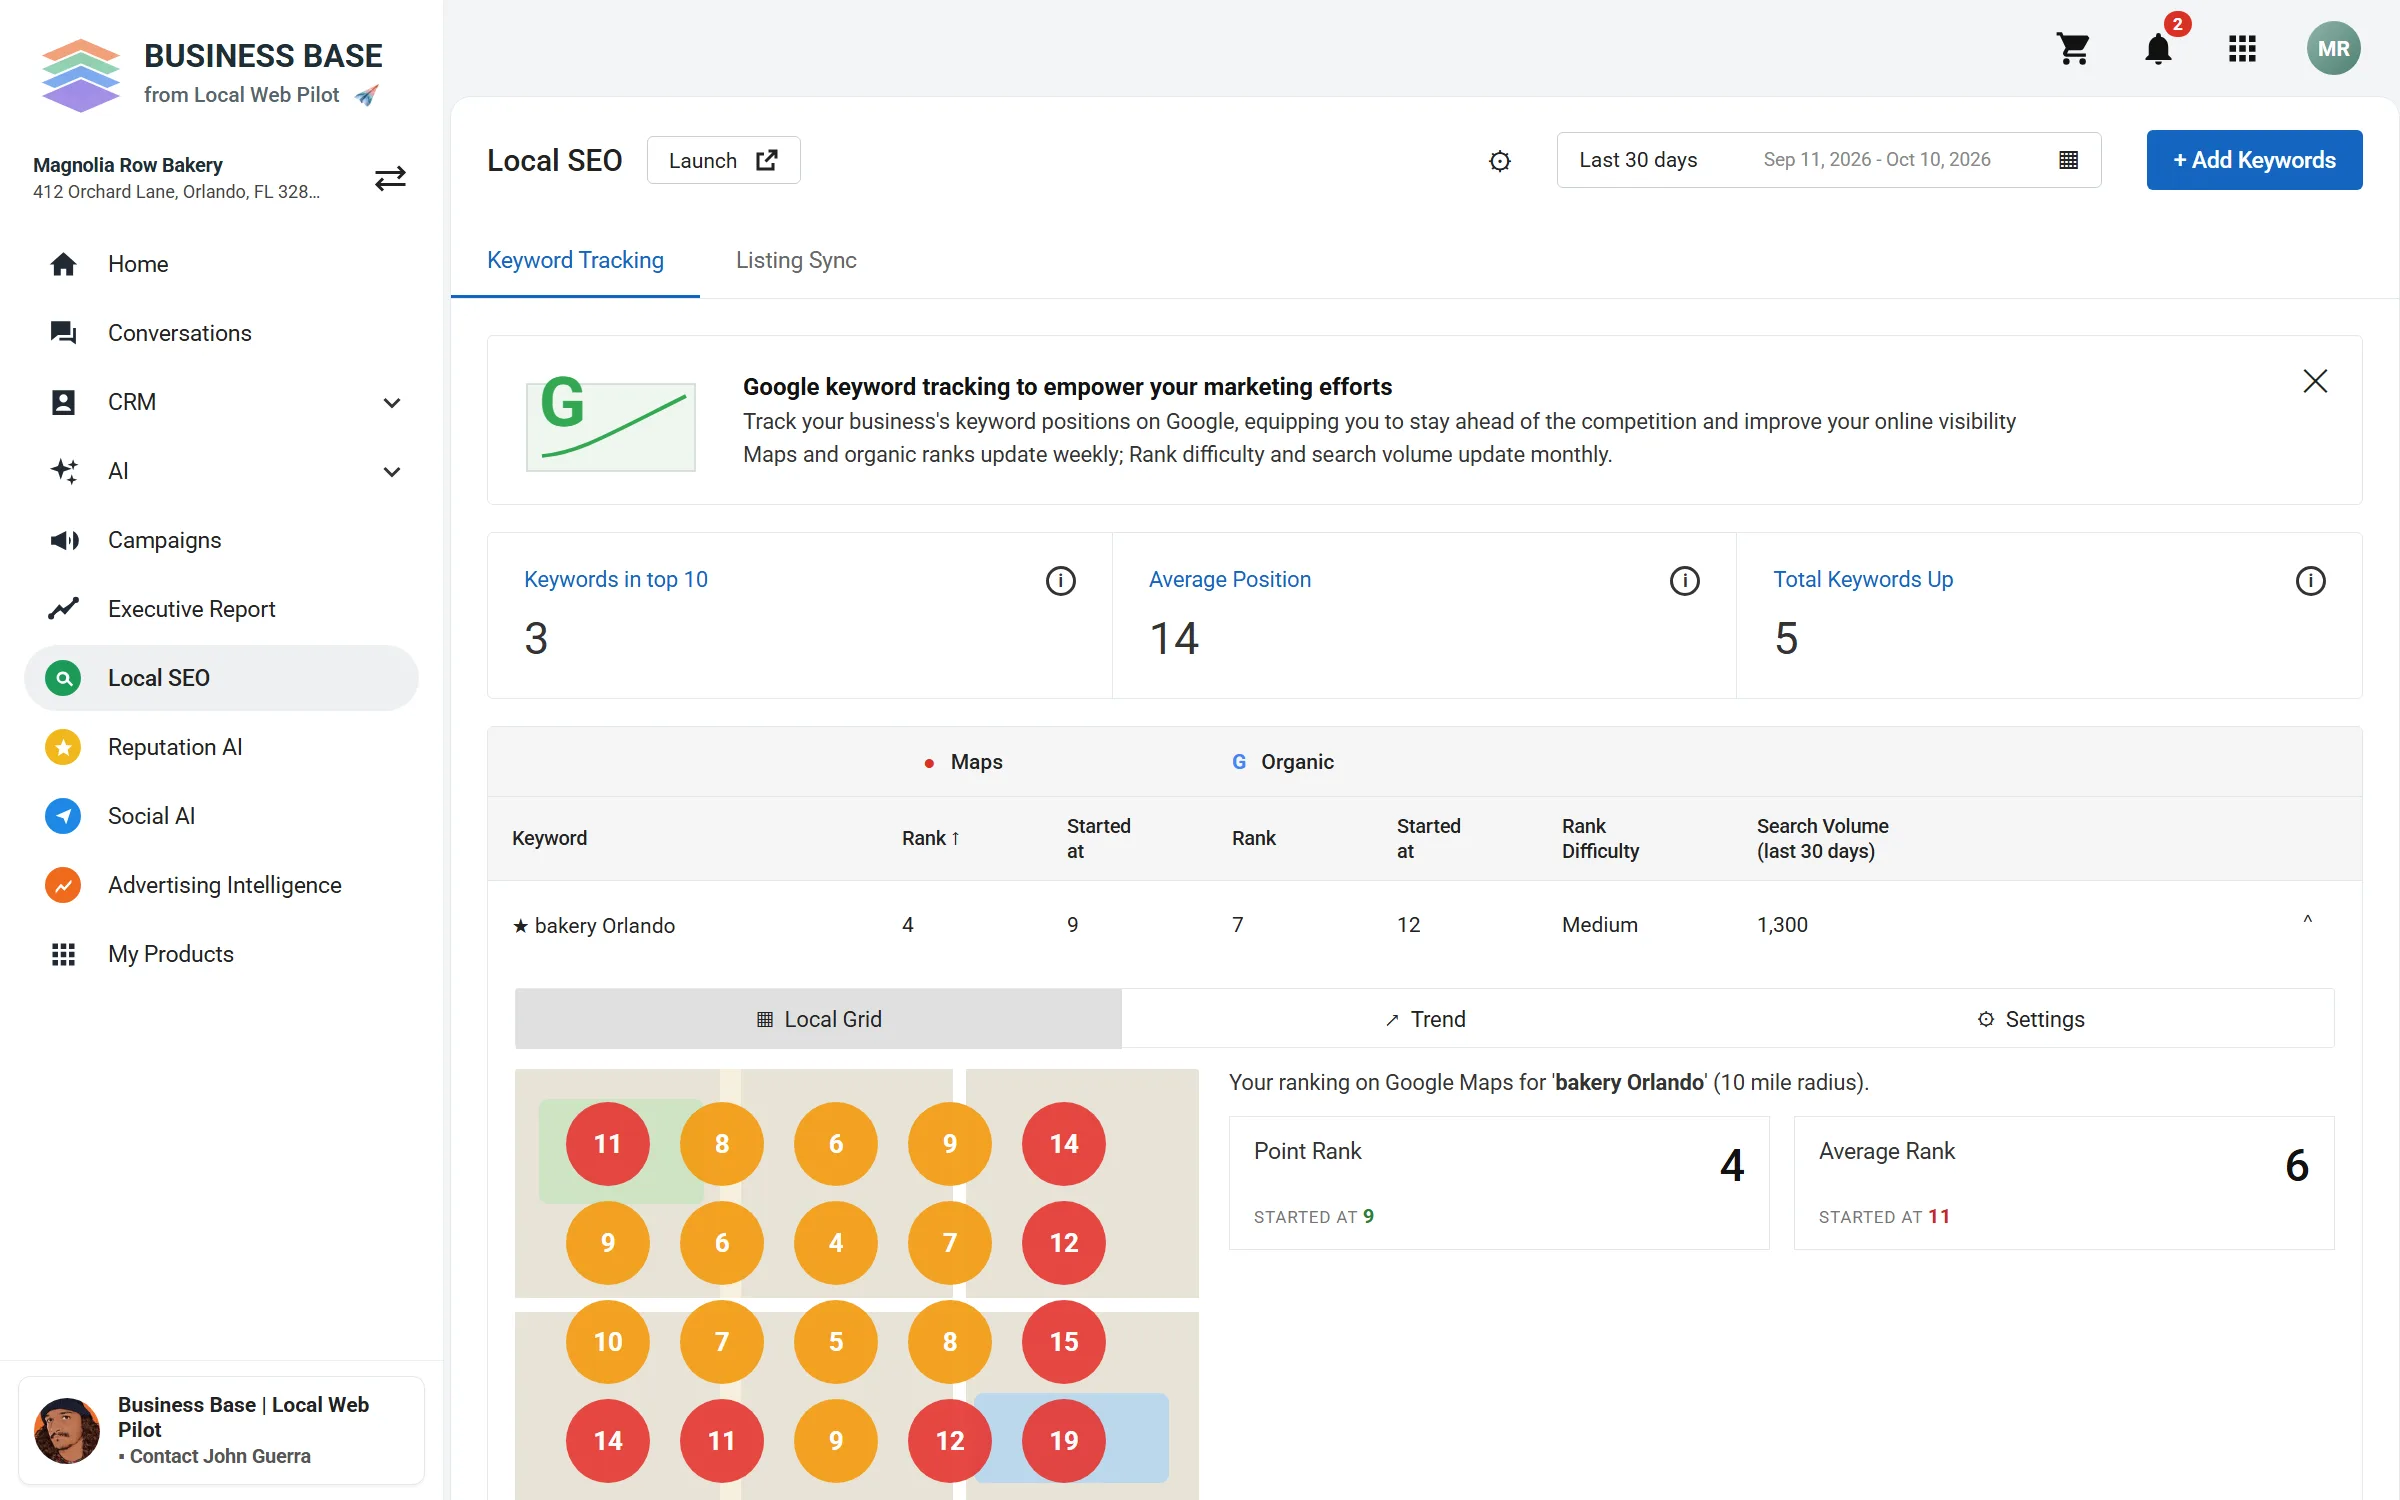This screenshot has height=1500, width=2400.
Task: Go to Home in sidebar
Action: pyautogui.click(x=221, y=264)
